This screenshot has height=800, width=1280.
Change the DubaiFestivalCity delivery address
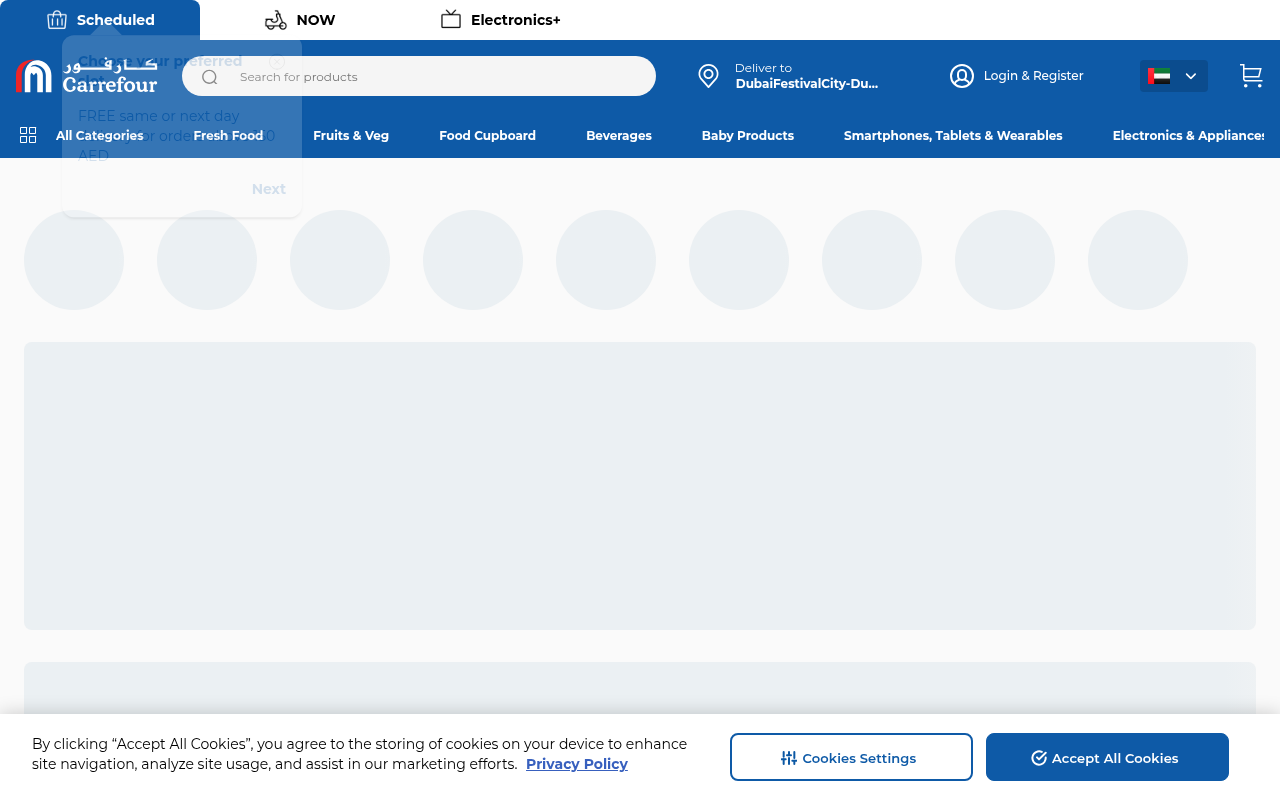tap(806, 84)
